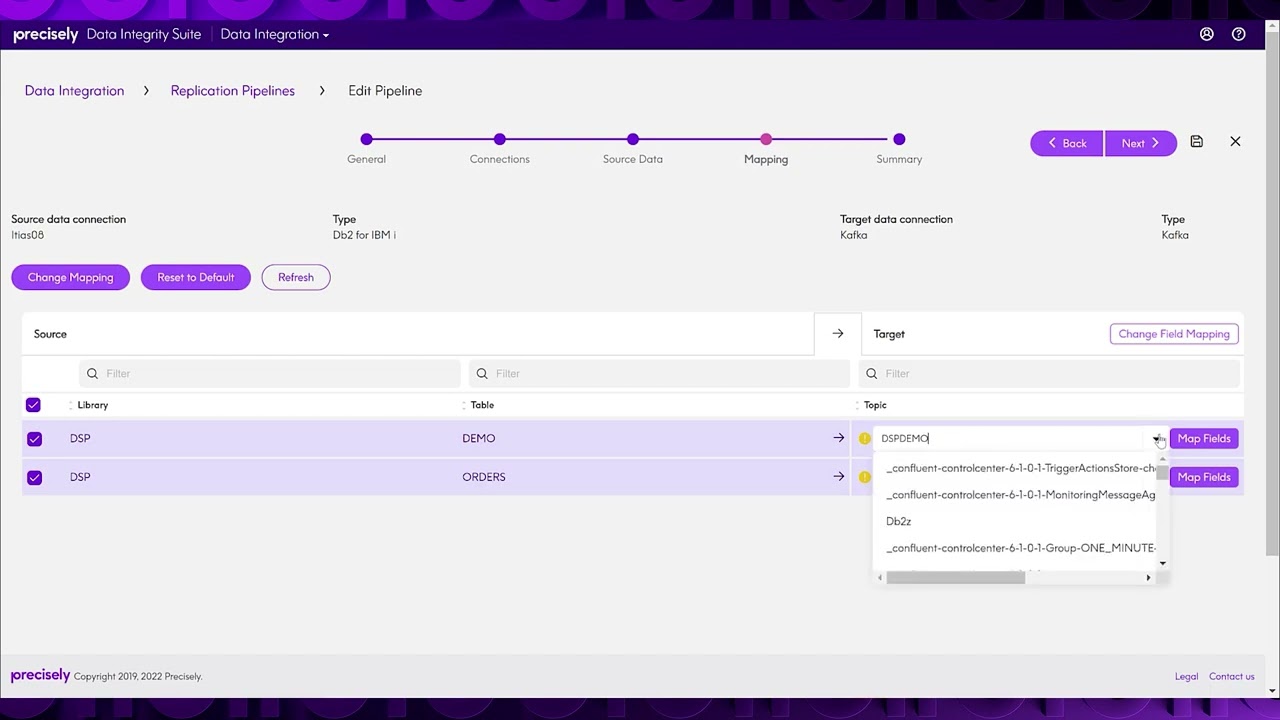1280x720 pixels.
Task: Sort by the Topic column header
Action: 875,405
